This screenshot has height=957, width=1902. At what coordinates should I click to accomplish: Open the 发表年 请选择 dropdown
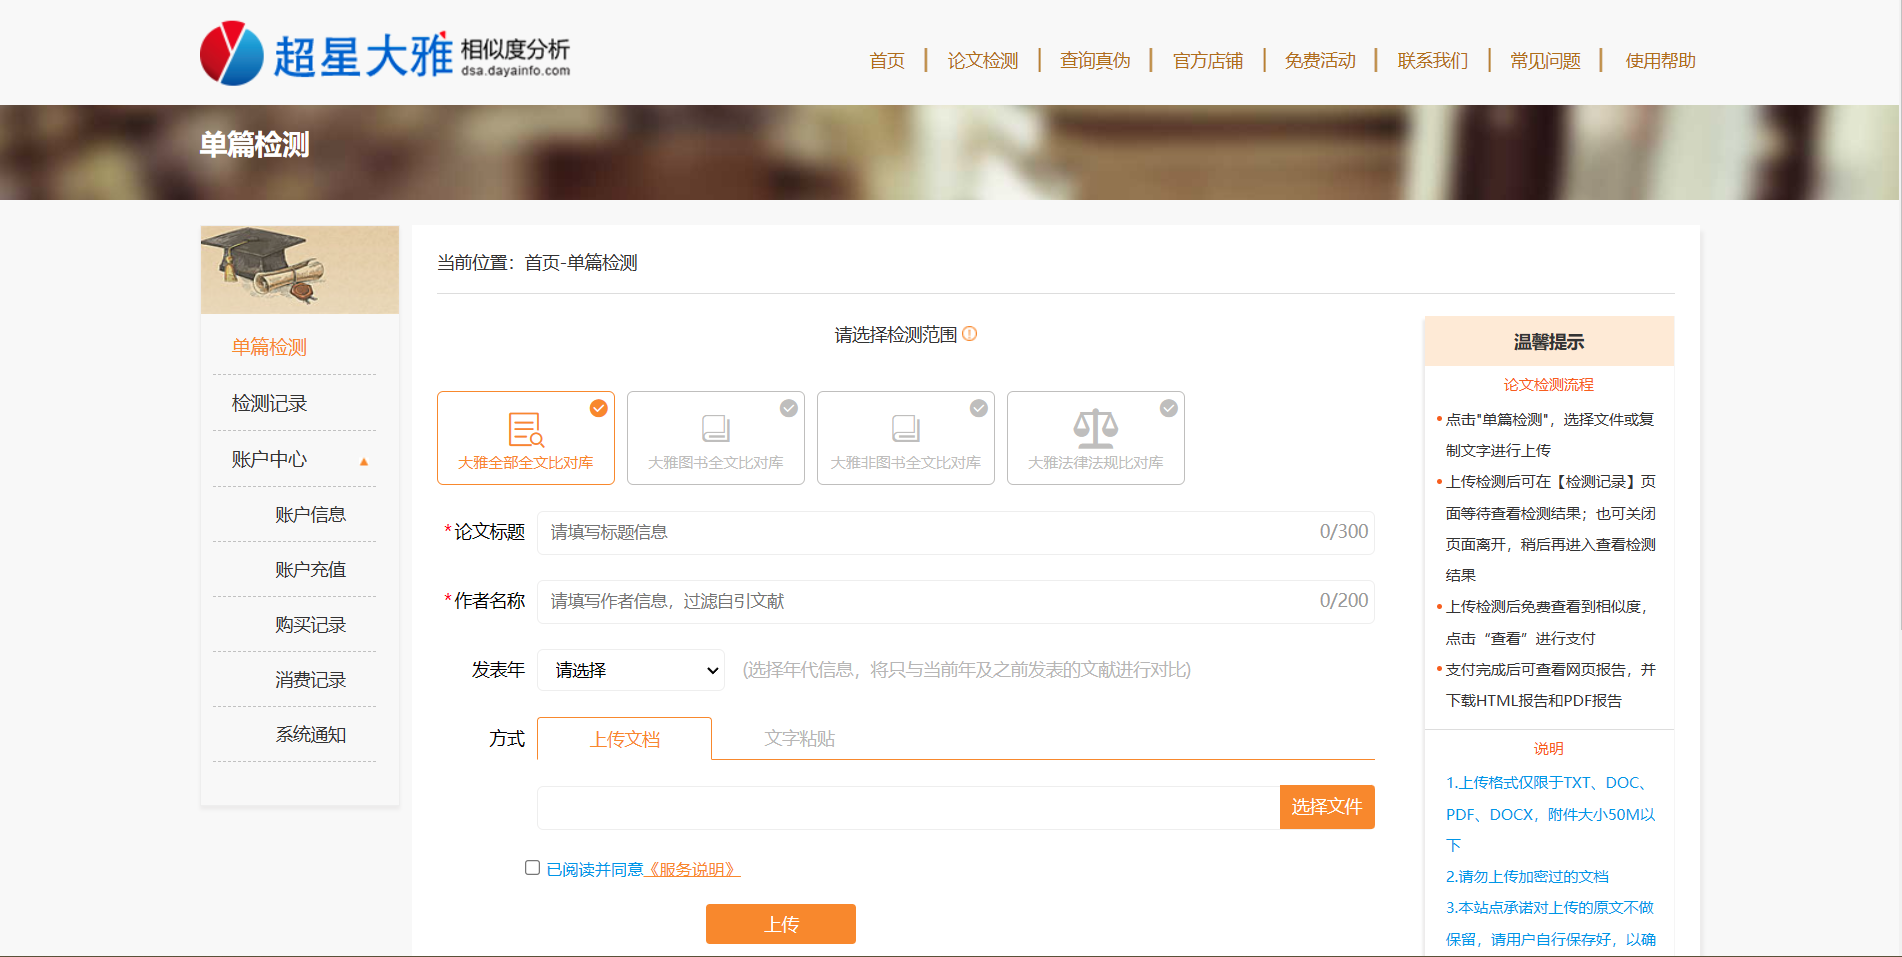pyautogui.click(x=631, y=670)
